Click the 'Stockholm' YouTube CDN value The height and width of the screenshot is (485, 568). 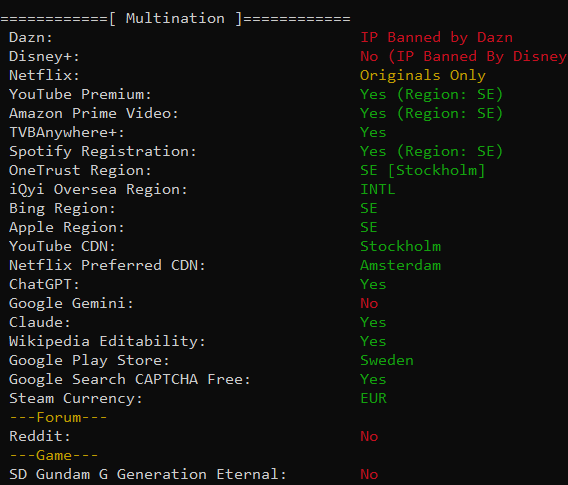(400, 246)
